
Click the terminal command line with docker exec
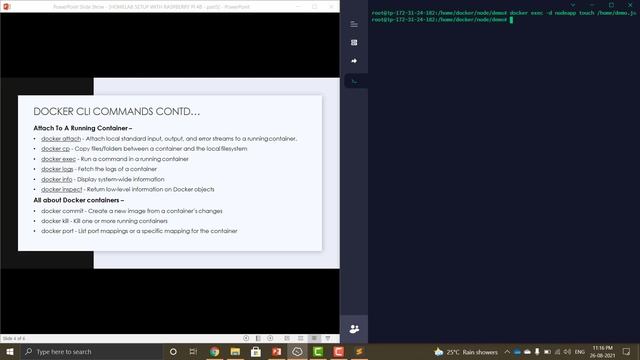504,13
